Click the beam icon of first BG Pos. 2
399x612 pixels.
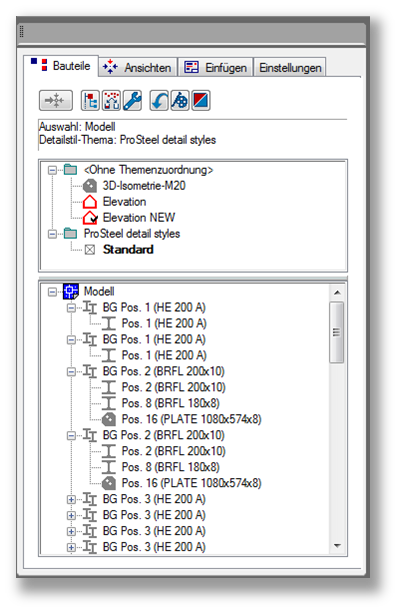(90, 371)
